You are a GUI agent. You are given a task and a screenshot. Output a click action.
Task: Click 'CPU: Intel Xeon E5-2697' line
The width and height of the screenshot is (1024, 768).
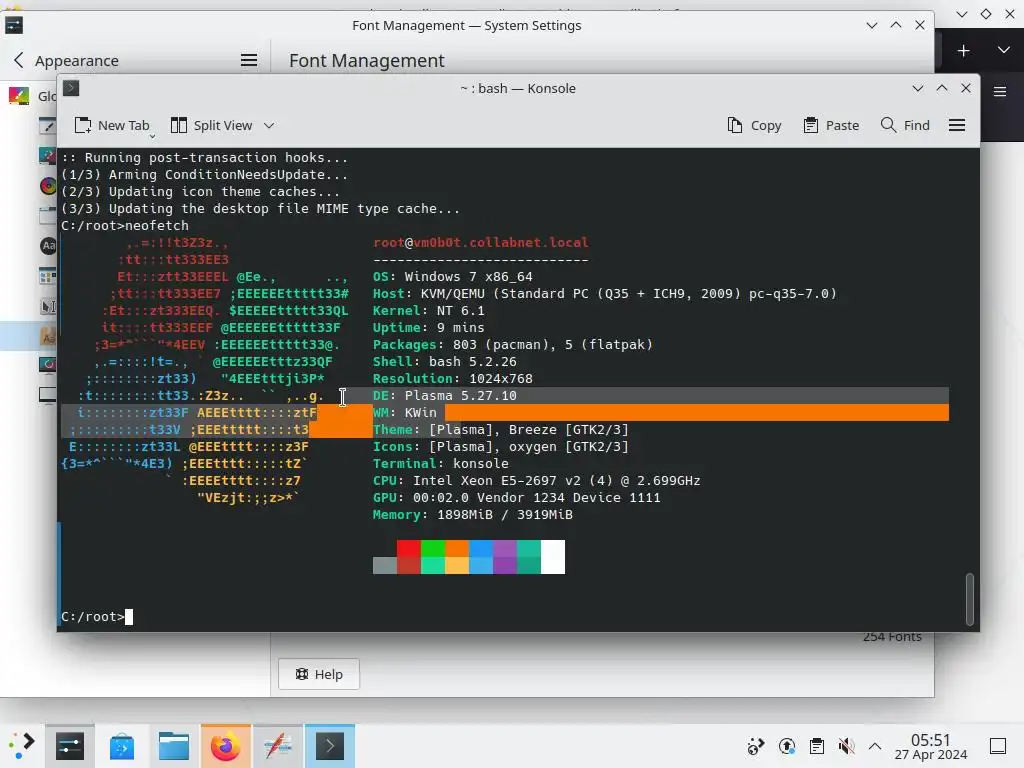point(537,480)
